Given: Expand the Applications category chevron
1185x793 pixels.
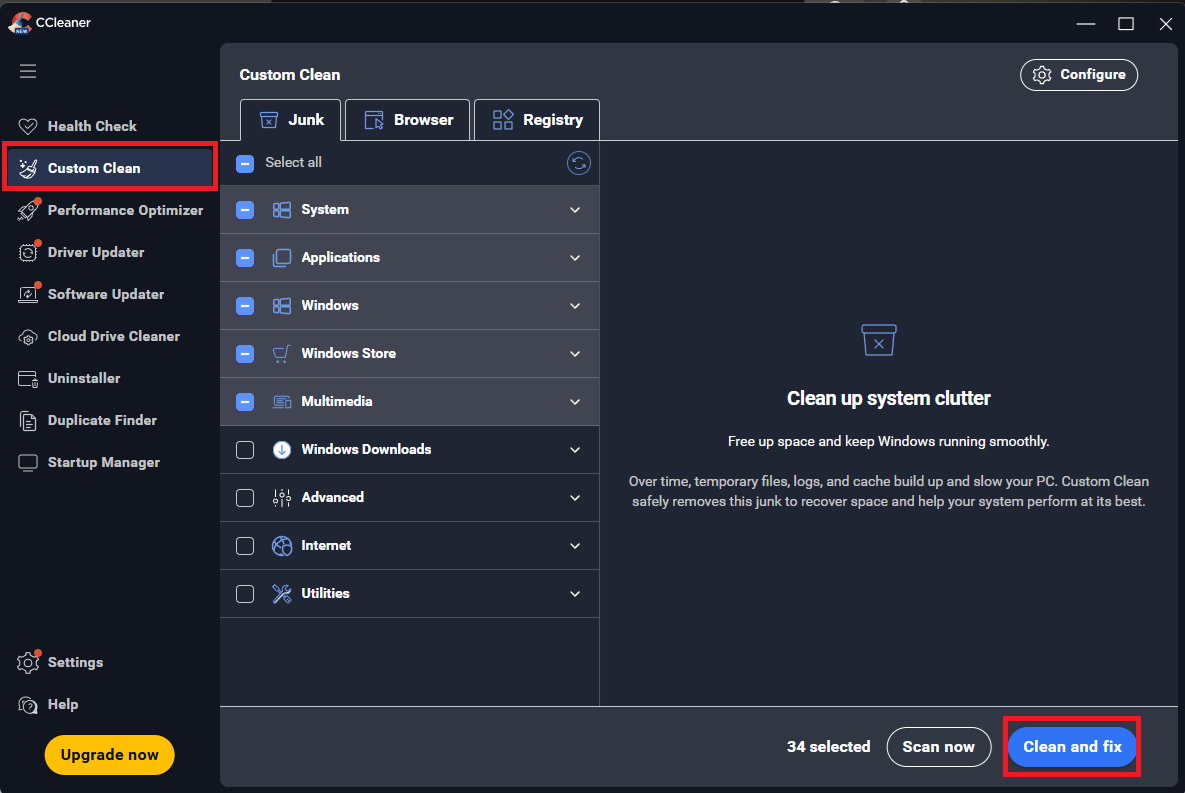Looking at the screenshot, I should [575, 258].
